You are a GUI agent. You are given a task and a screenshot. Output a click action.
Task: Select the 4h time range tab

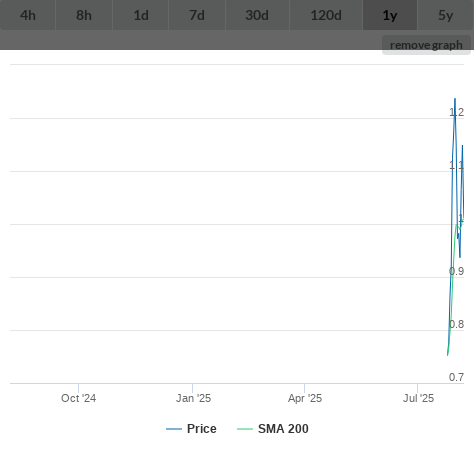pos(28,15)
